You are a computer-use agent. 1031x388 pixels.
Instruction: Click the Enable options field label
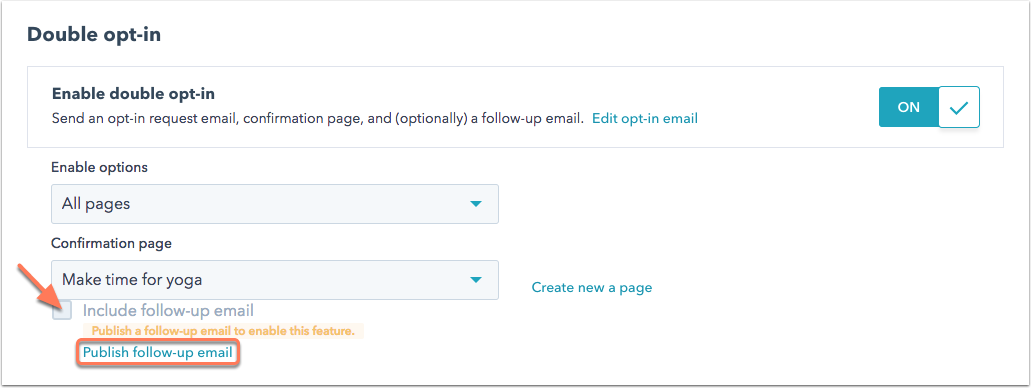(99, 167)
